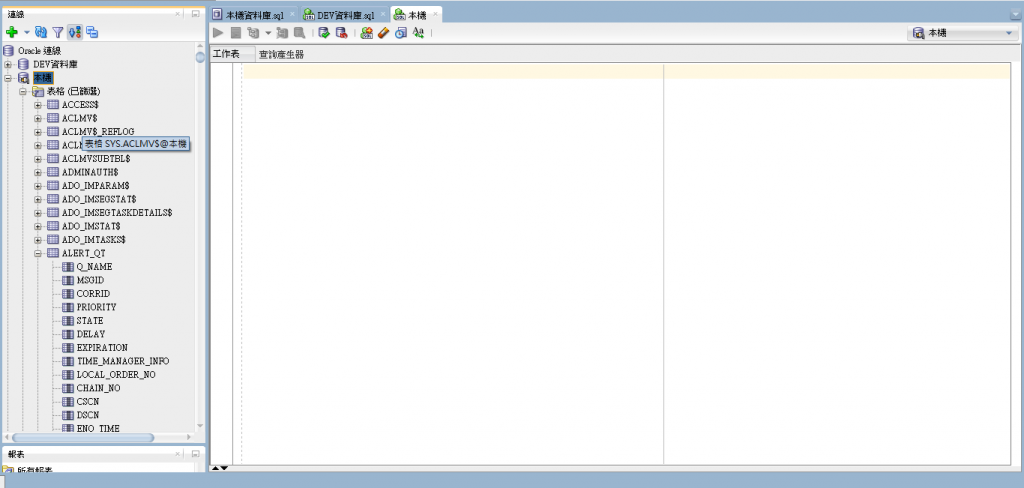Click the splitter arrows below the editor
This screenshot has height=488, width=1024.
(x=219, y=468)
